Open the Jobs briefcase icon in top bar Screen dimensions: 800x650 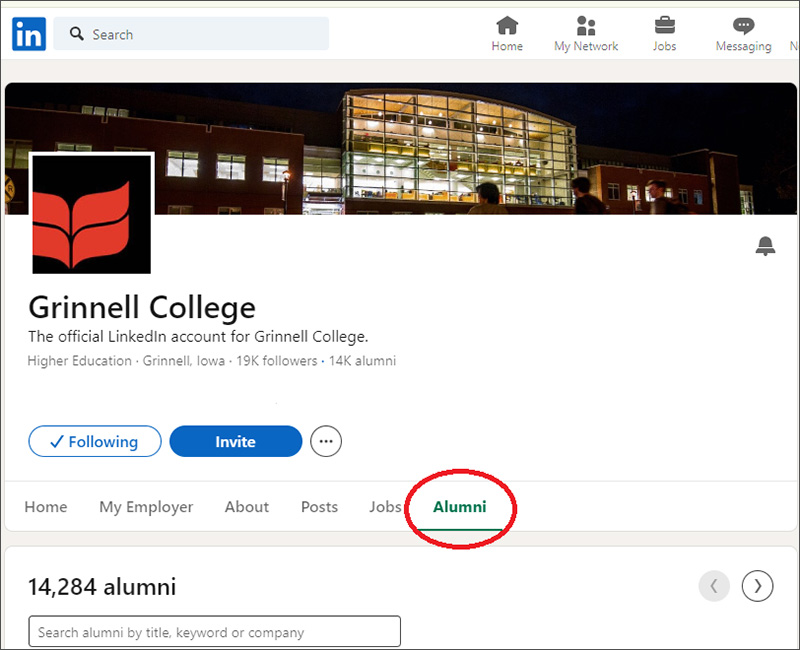point(664,25)
